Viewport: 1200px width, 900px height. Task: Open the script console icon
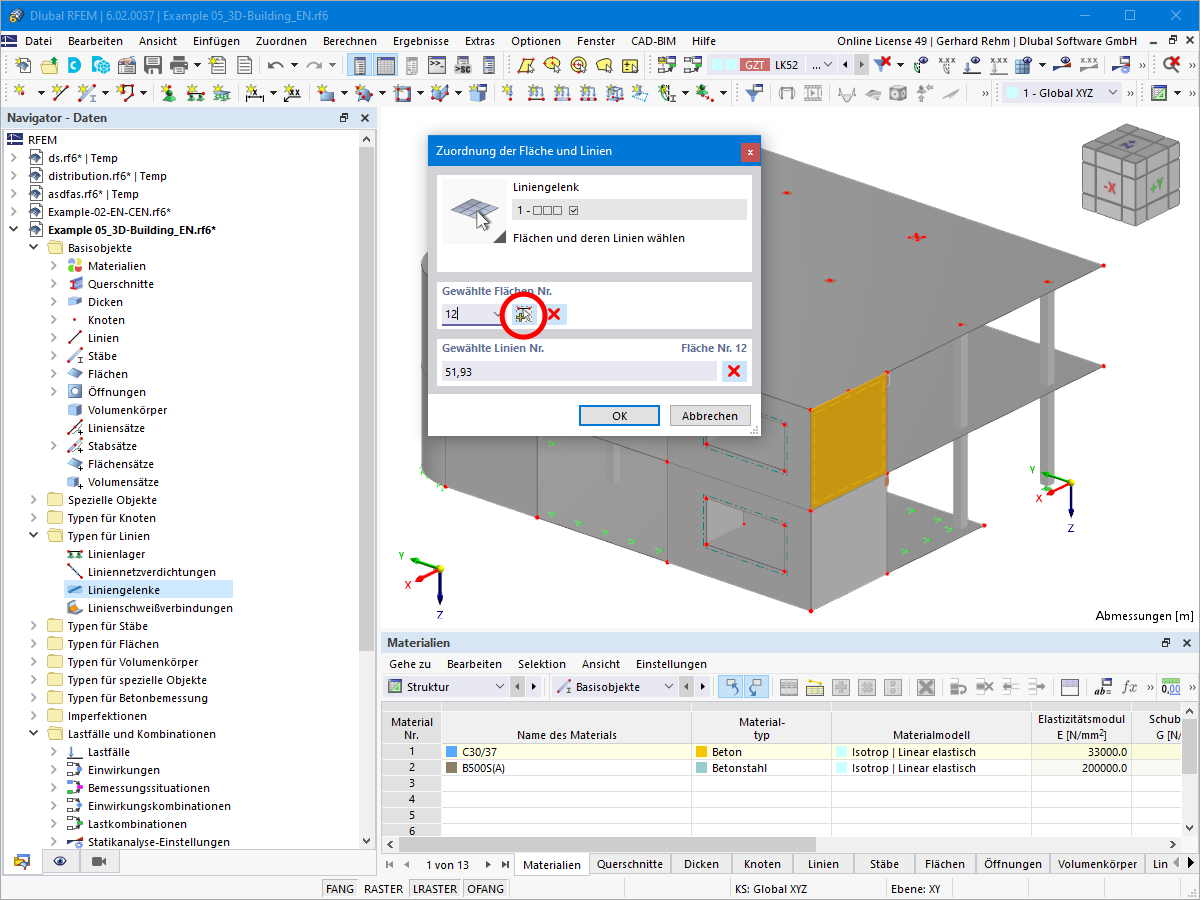click(x=437, y=65)
